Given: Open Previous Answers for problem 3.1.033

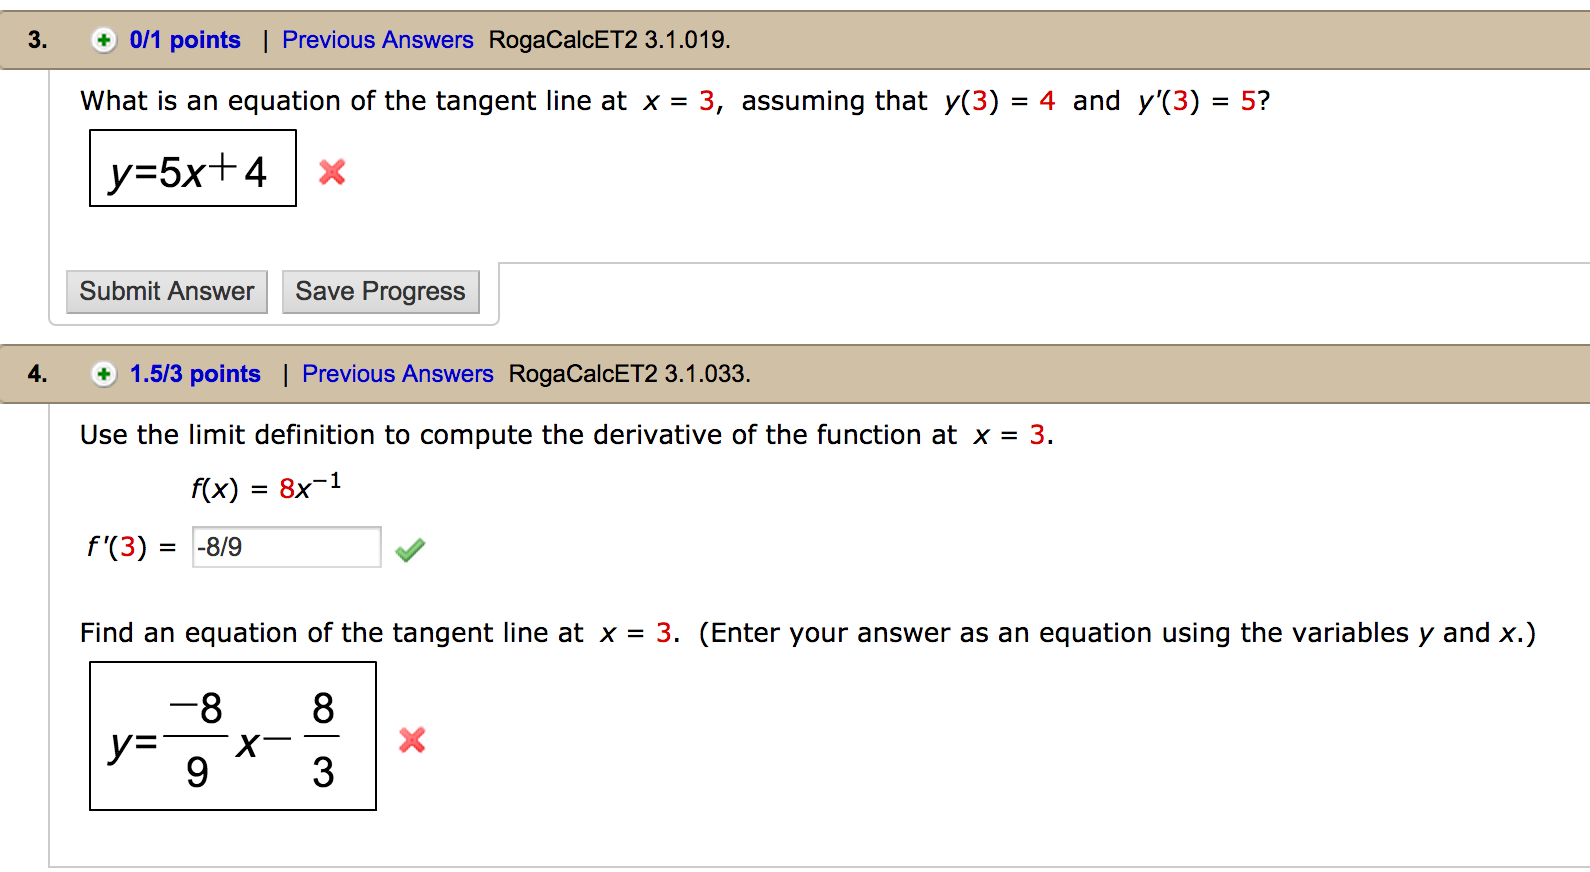Looking at the screenshot, I should click(397, 373).
